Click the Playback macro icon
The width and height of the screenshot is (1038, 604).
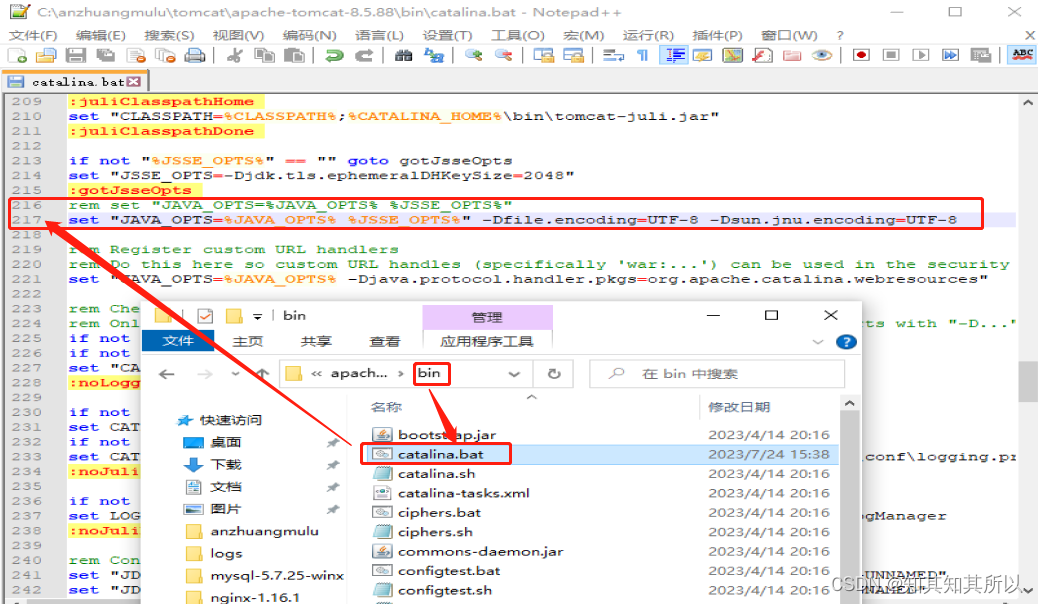(921, 56)
